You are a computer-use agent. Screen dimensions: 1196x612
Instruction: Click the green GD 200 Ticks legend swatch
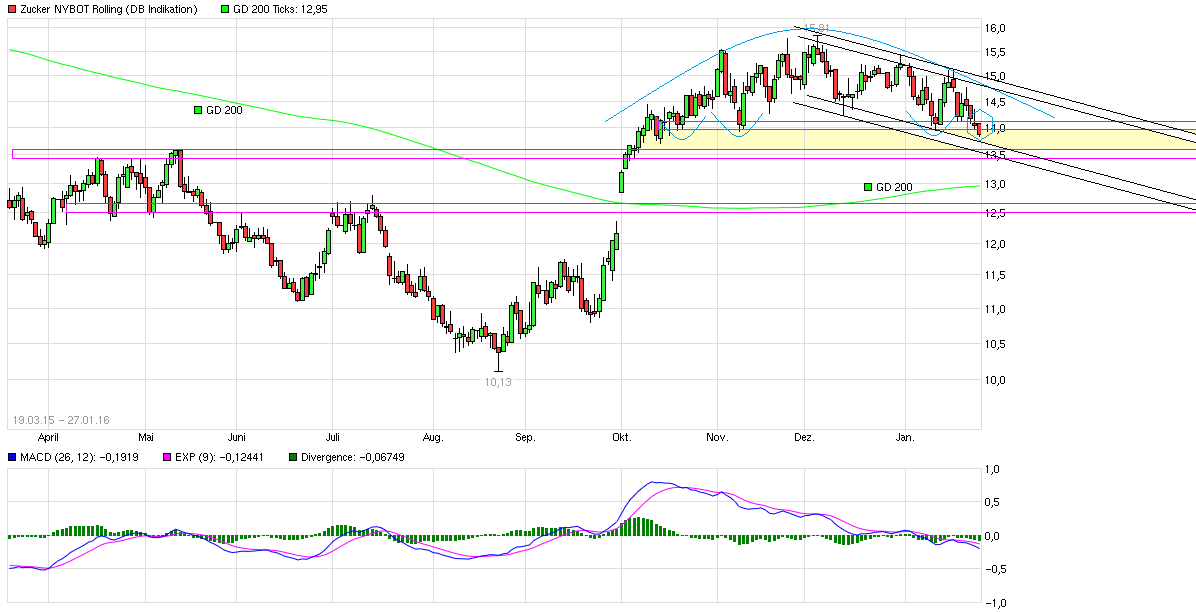(x=223, y=9)
